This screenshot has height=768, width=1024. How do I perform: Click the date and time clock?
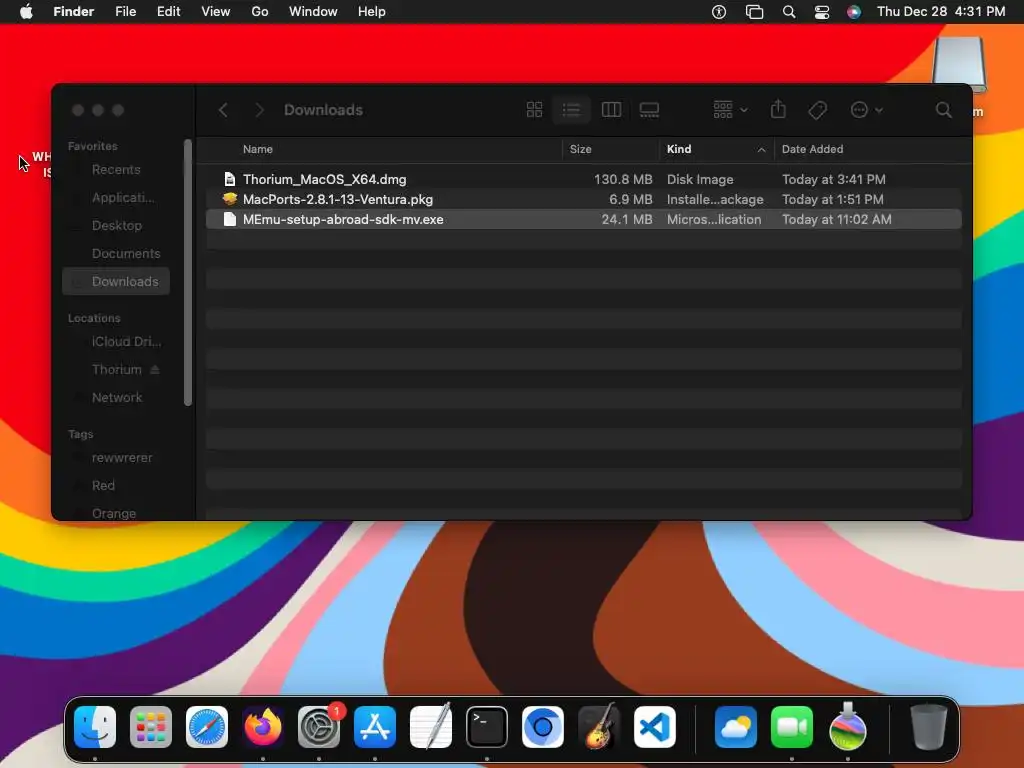pyautogui.click(x=941, y=12)
